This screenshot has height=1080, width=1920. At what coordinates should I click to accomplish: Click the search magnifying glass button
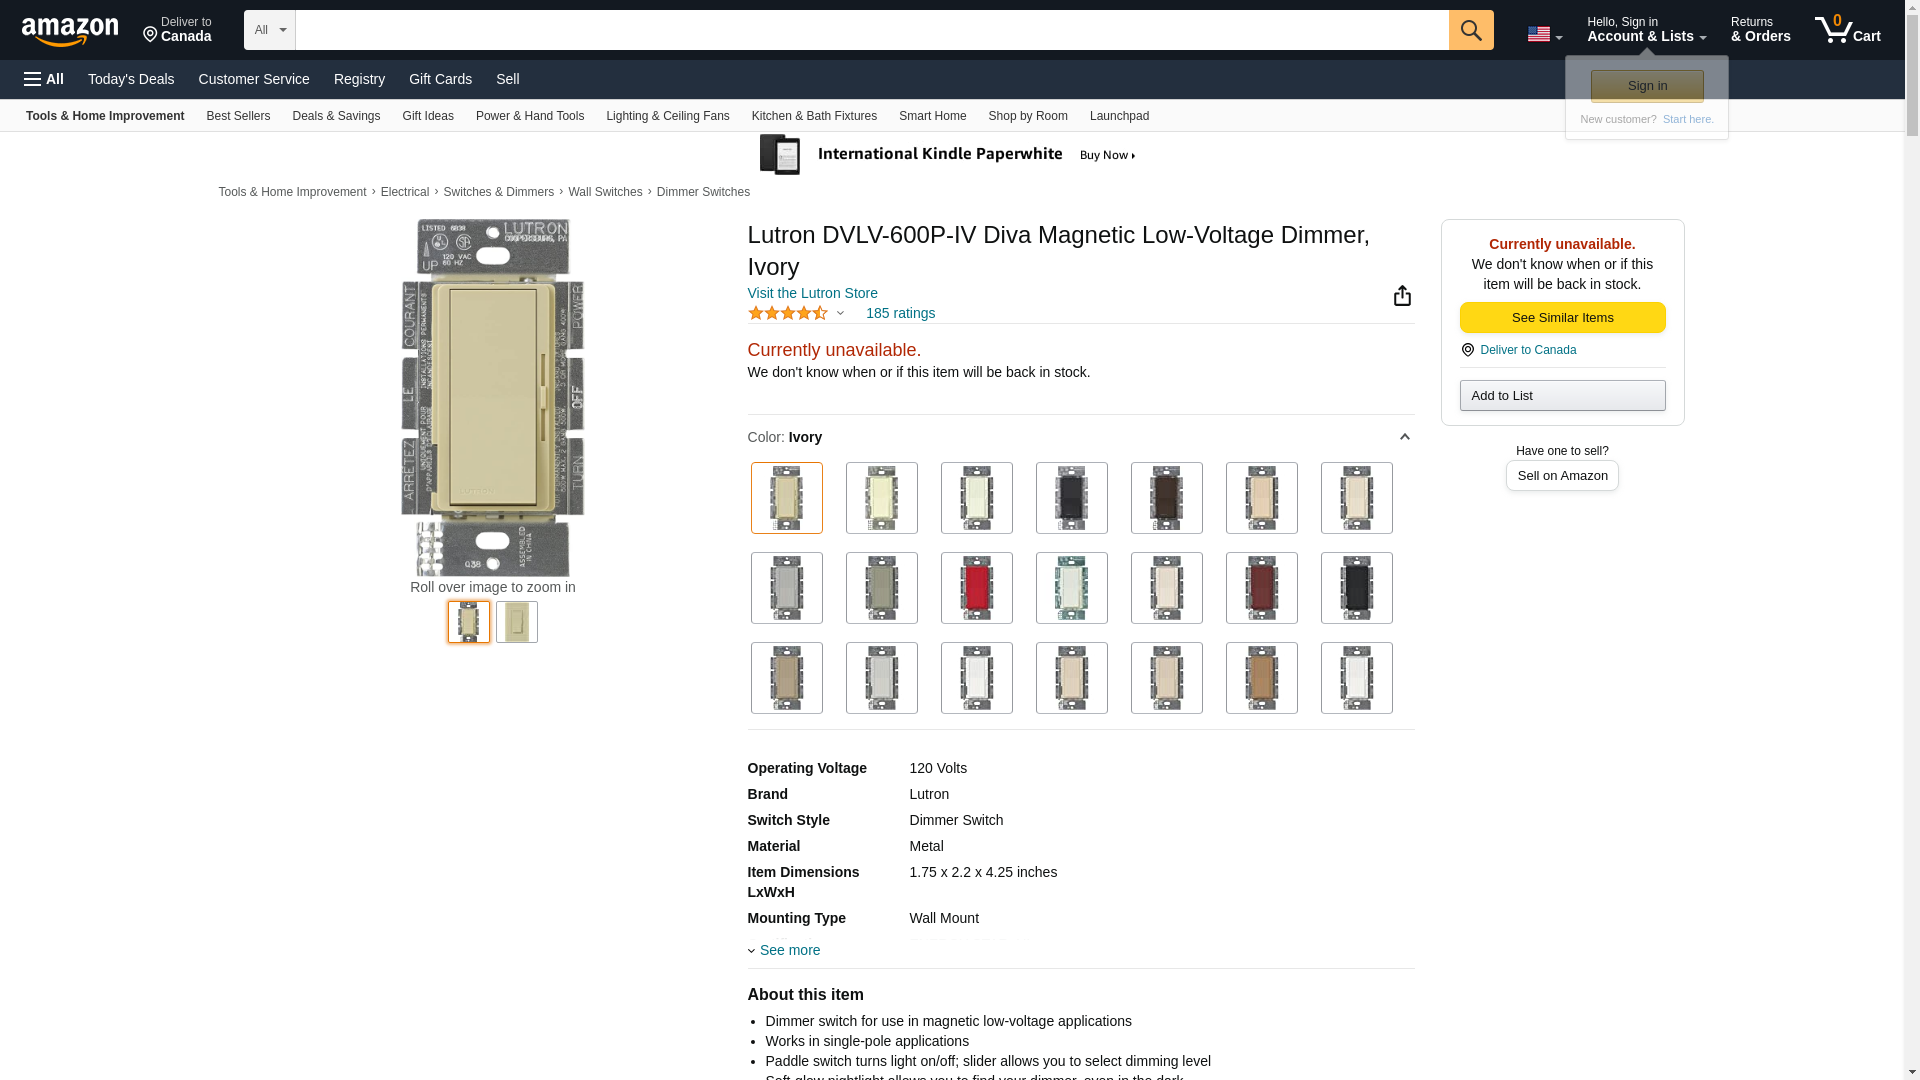click(x=1470, y=30)
